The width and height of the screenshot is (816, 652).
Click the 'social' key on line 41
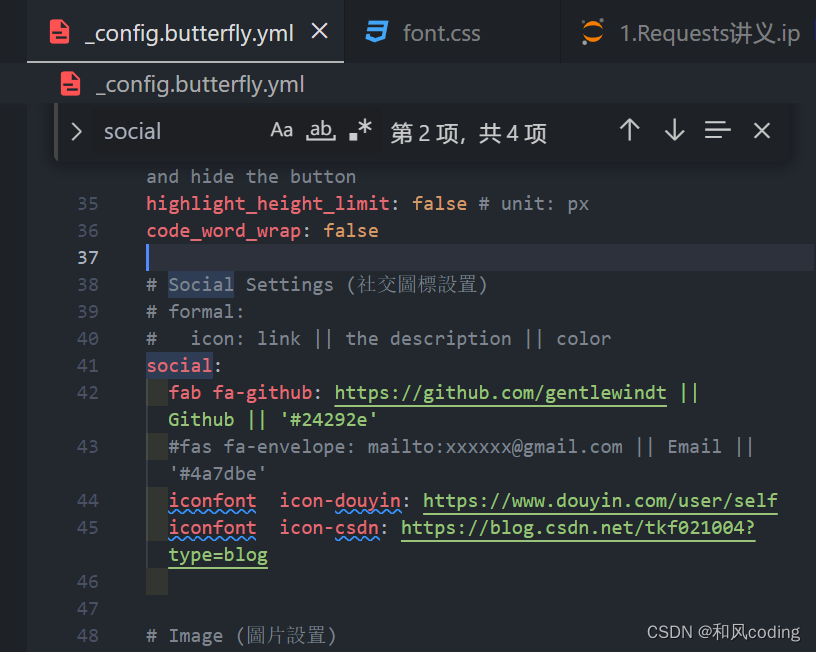tap(180, 366)
